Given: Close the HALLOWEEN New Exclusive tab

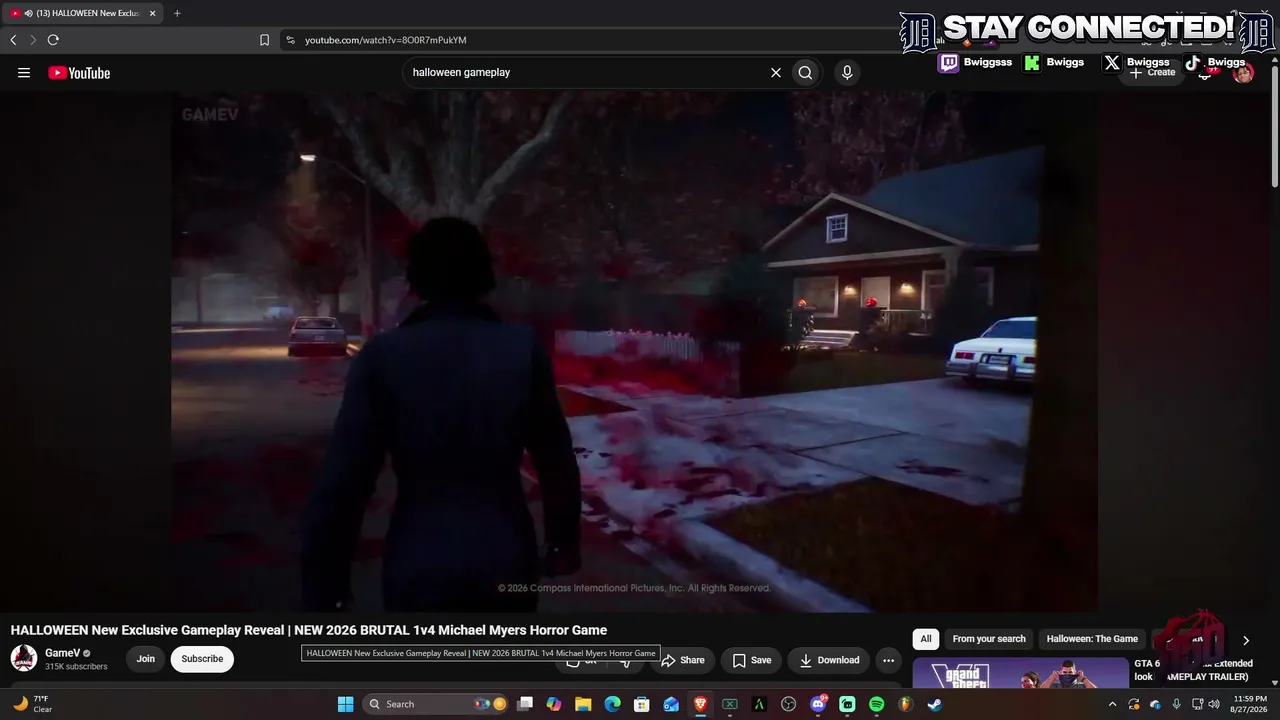Looking at the screenshot, I should (153, 13).
